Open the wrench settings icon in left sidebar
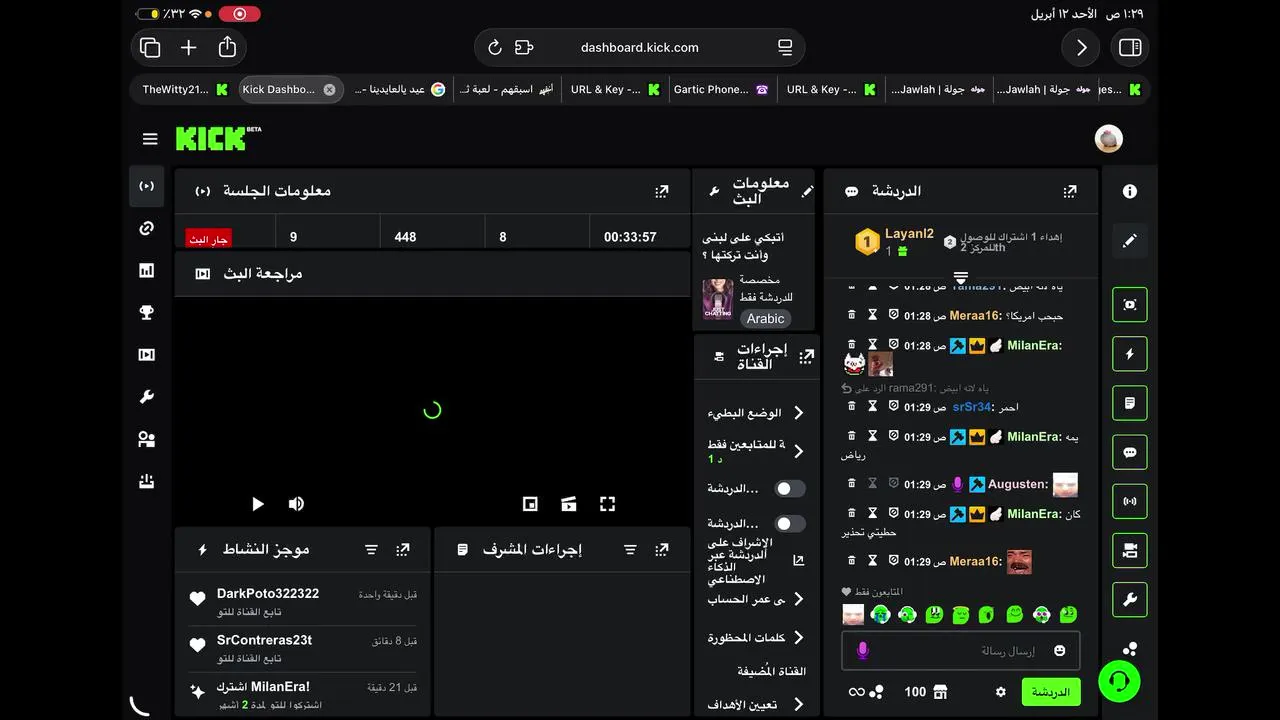 [x=147, y=397]
